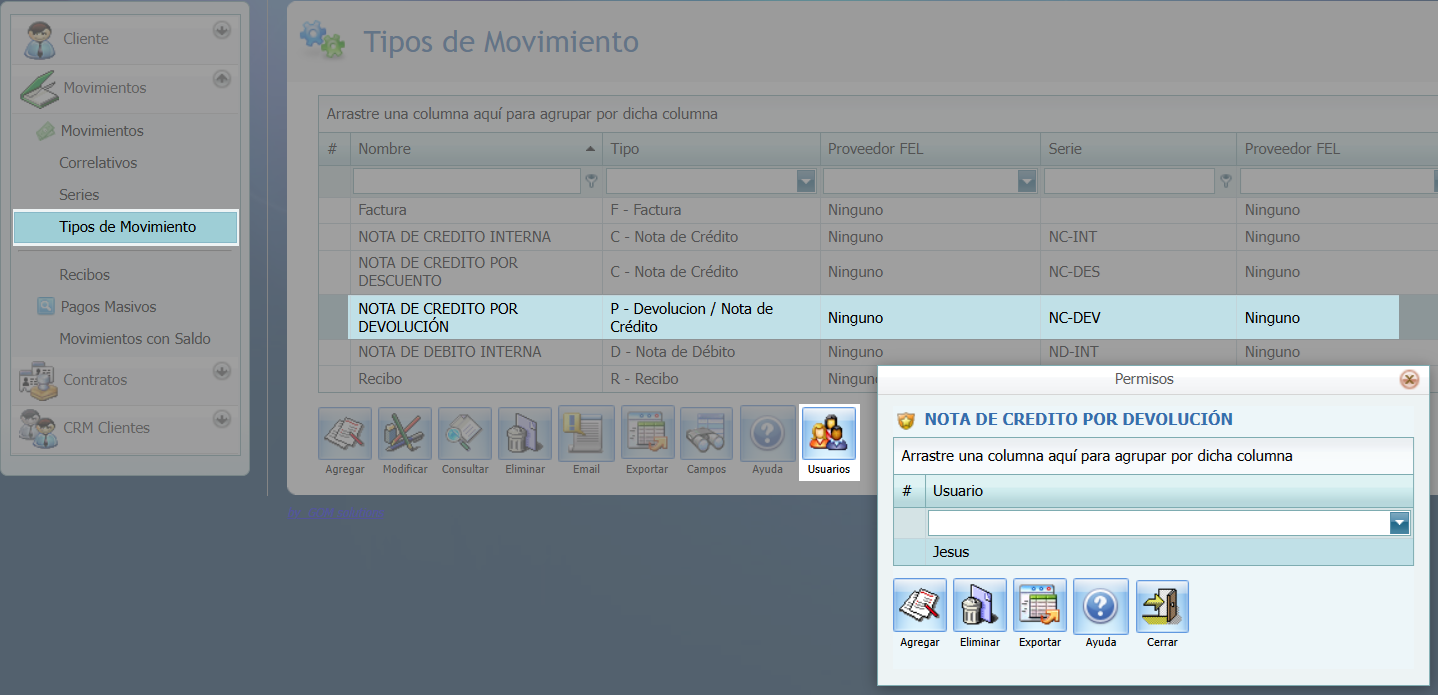Expand the Cliente sidebar section
1438x695 pixels.
click(221, 31)
